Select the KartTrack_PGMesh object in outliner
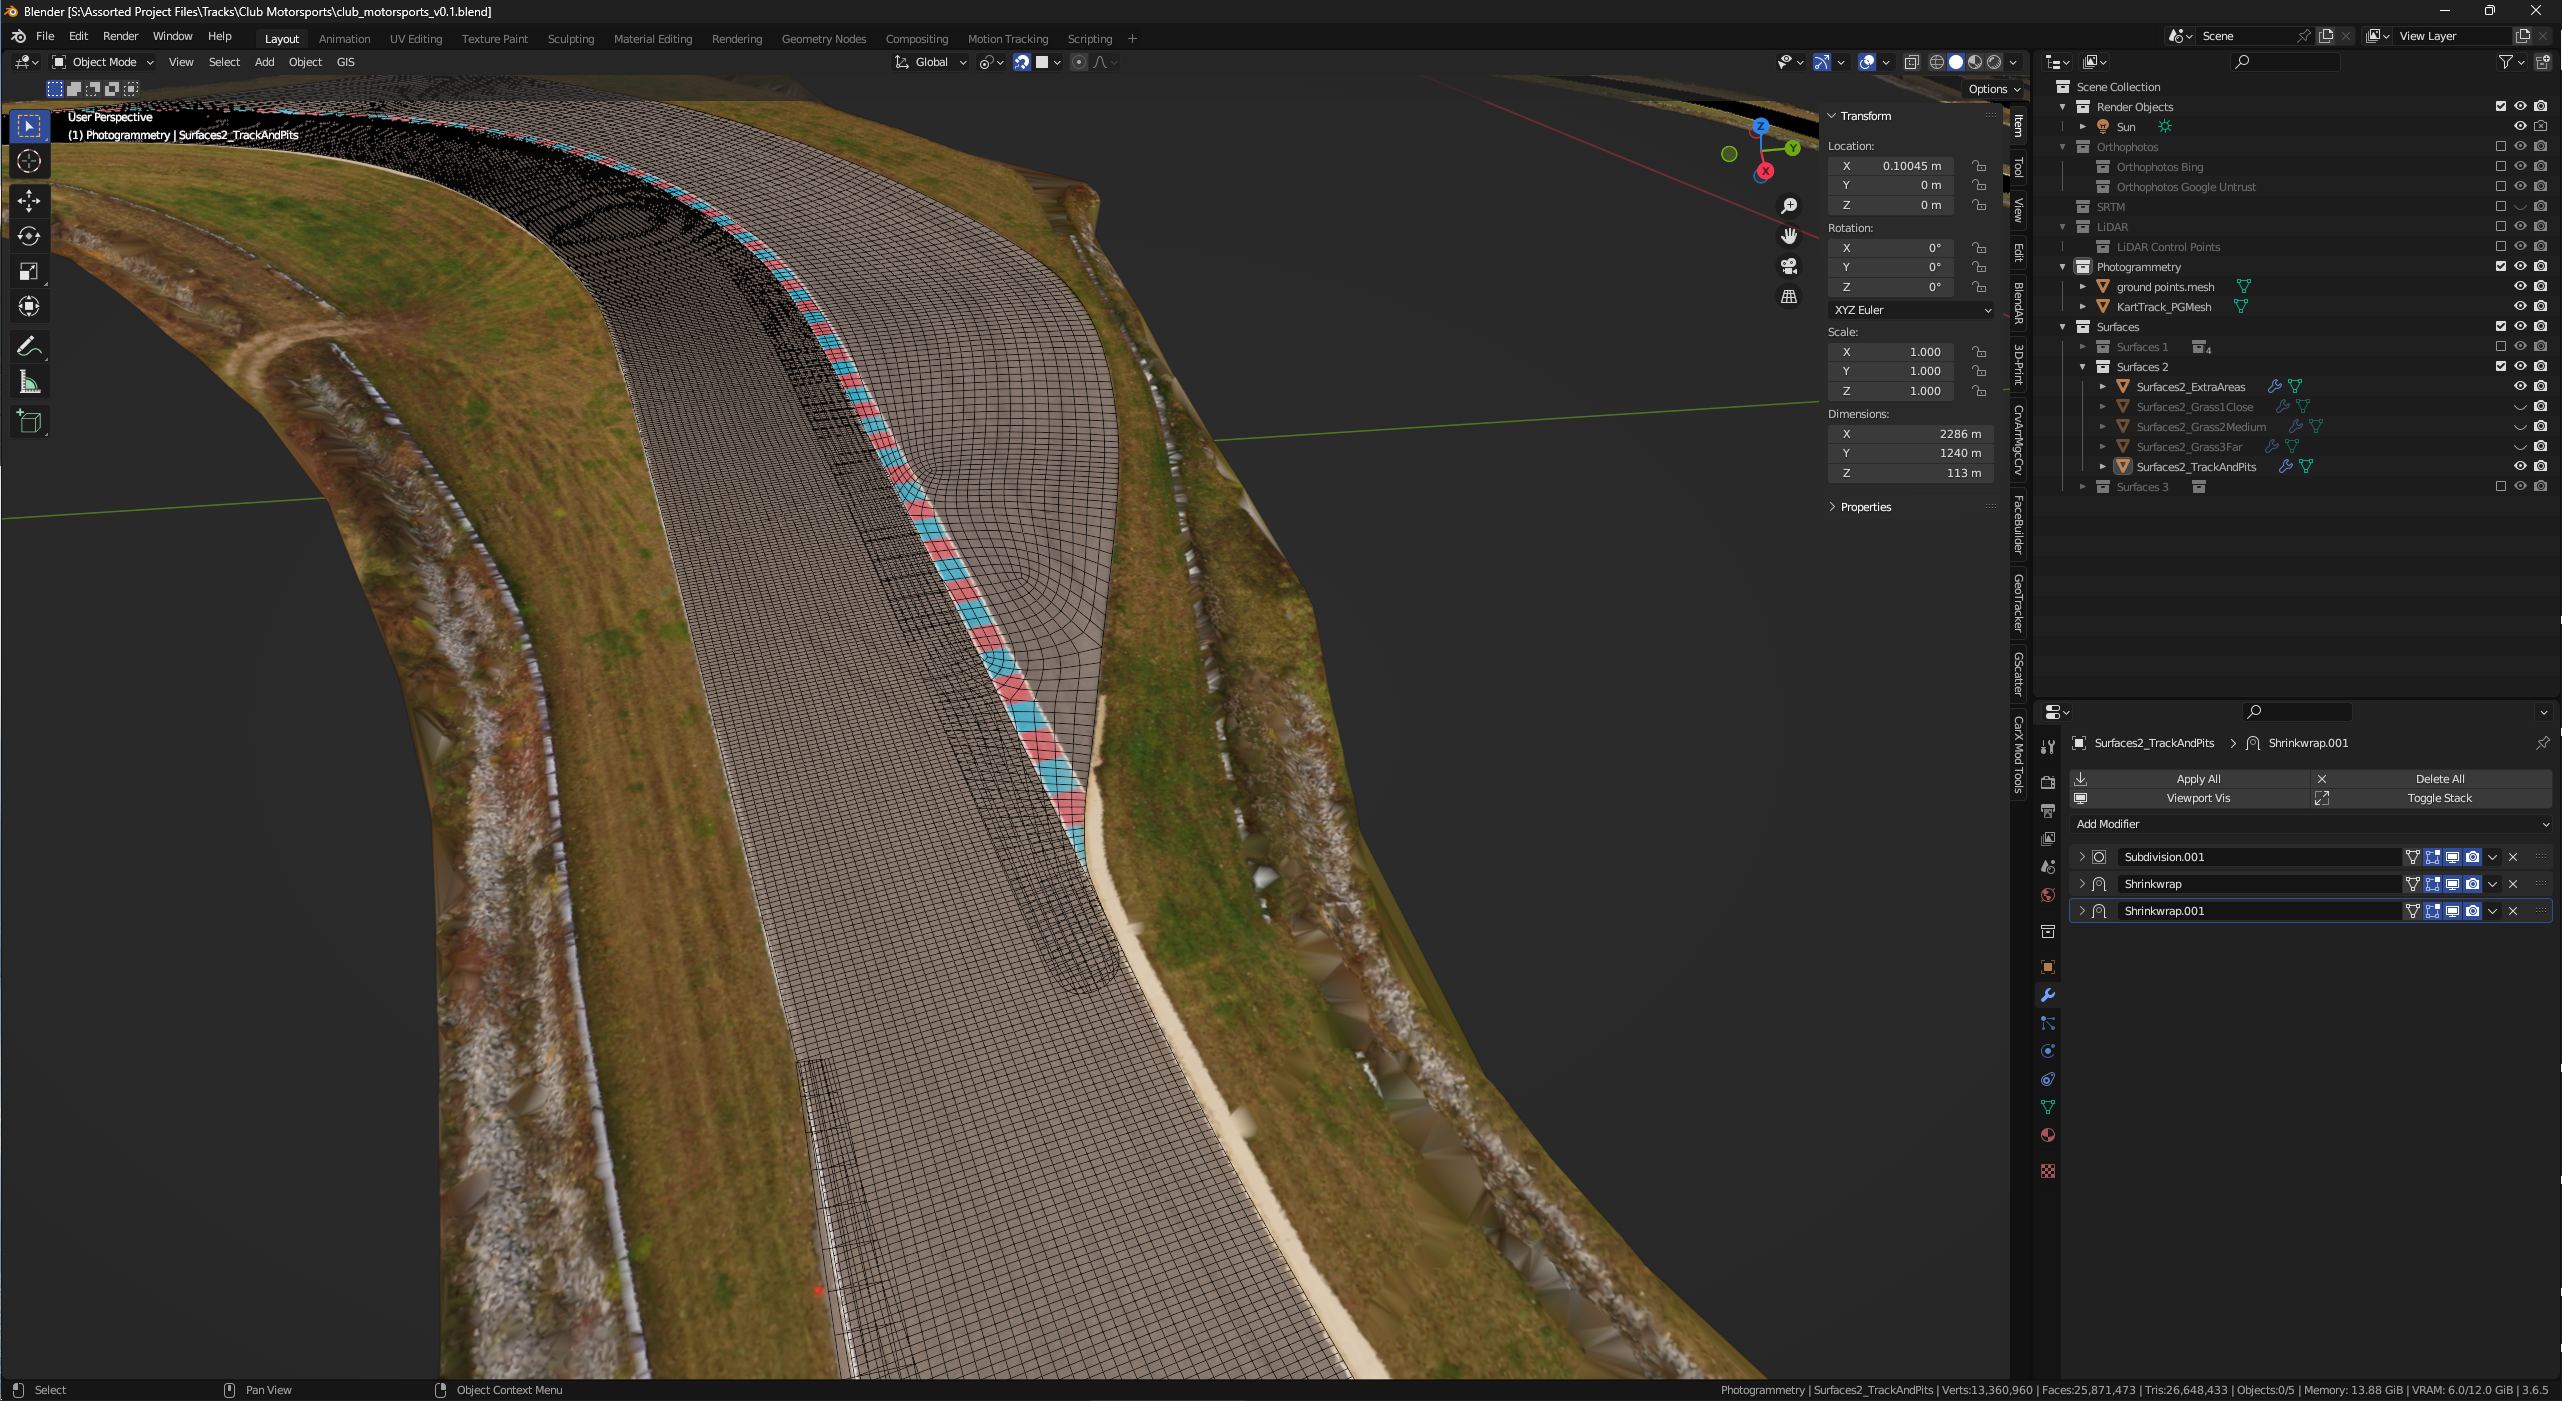Viewport: 2562px width, 1401px height. [2163, 307]
